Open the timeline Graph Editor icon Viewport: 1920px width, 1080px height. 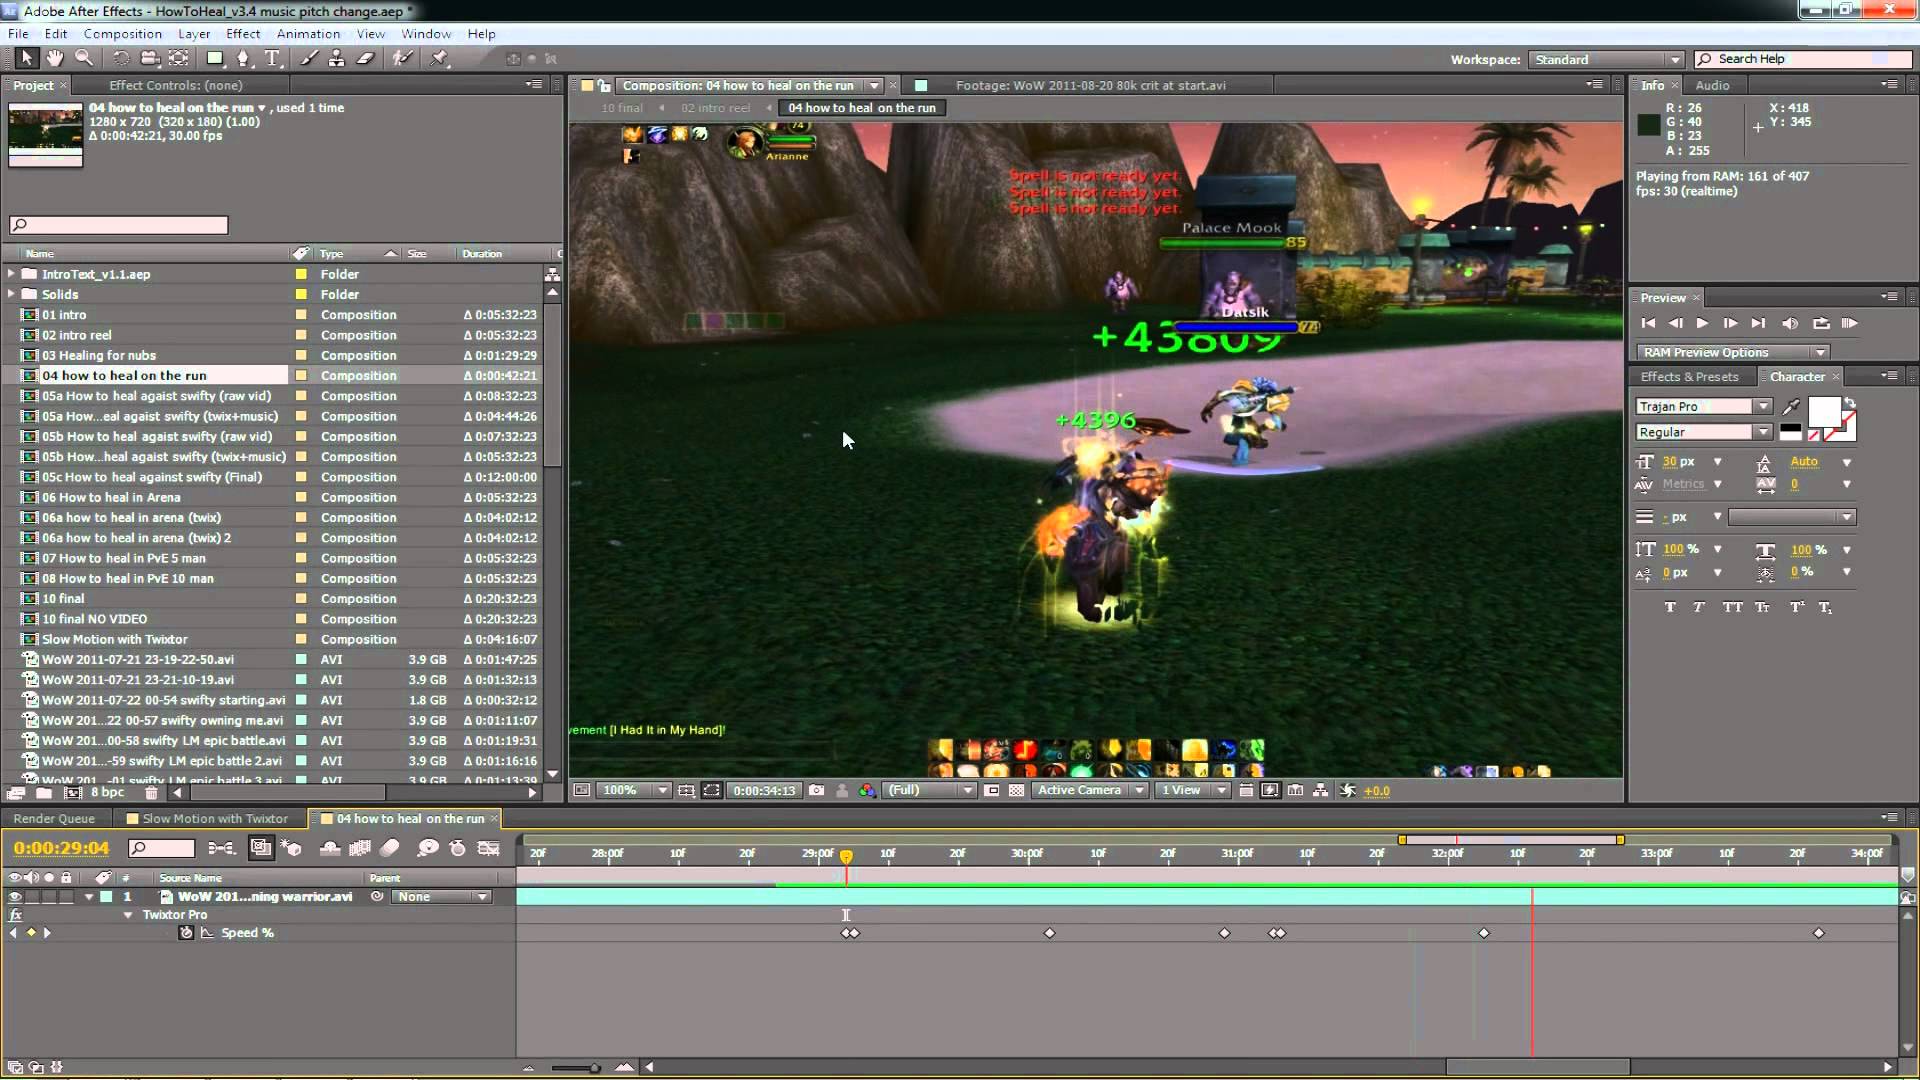tap(488, 848)
